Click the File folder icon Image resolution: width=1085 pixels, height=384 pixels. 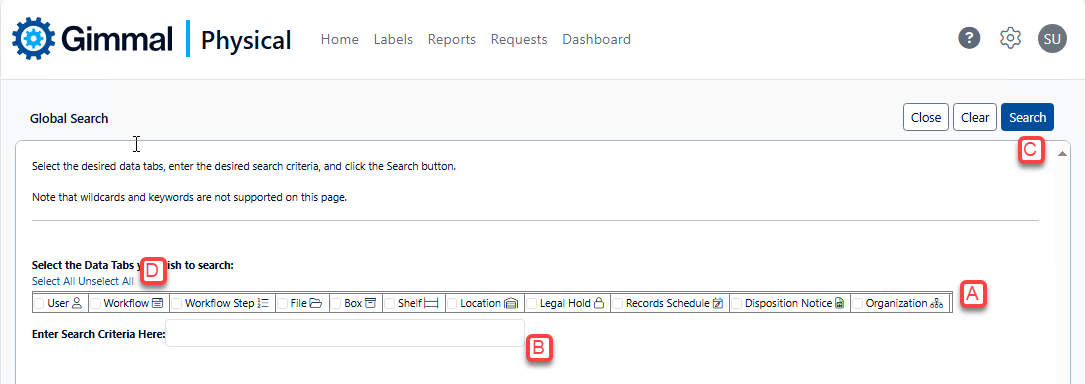click(x=316, y=303)
